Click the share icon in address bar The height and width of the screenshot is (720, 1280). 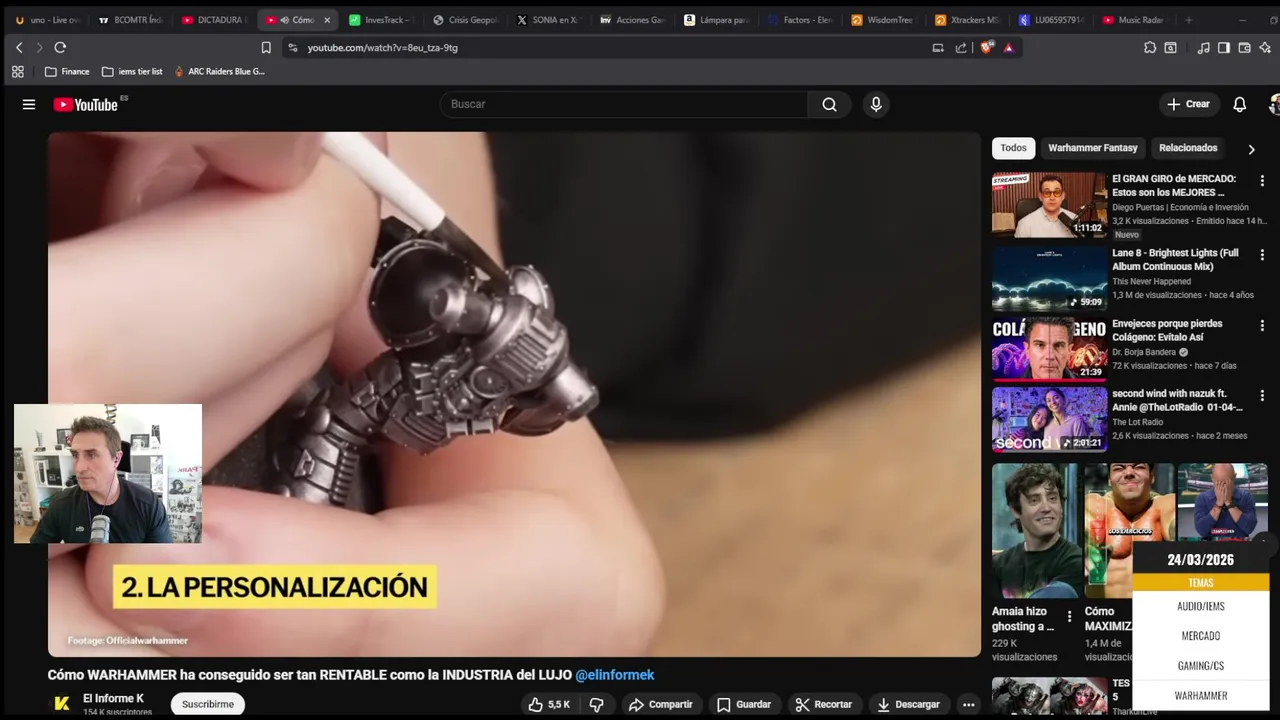click(x=961, y=47)
